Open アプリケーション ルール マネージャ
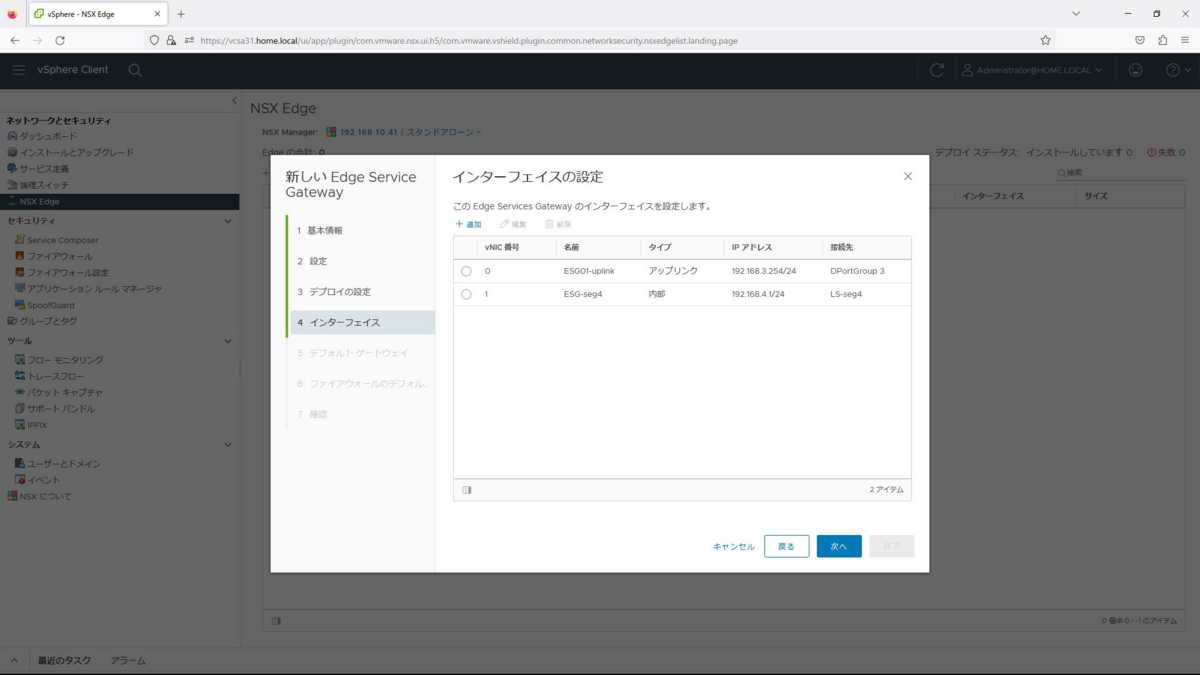 coord(94,289)
